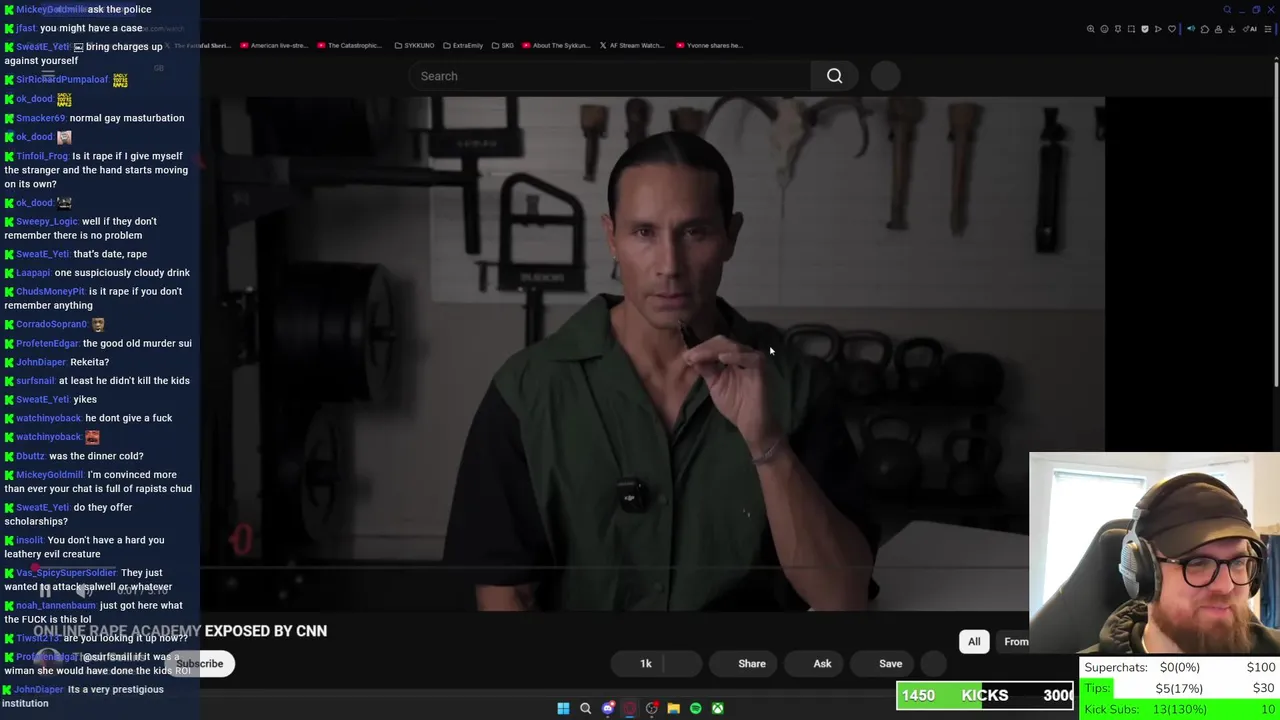
Task: Click the Kick Subs goal row
Action: click(x=1180, y=709)
